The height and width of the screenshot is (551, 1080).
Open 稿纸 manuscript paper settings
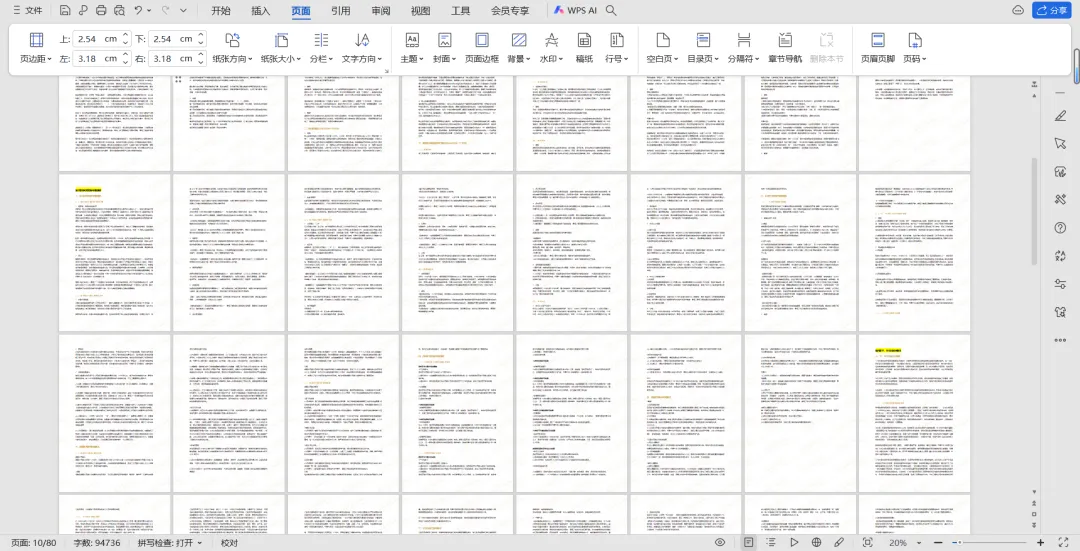point(584,48)
